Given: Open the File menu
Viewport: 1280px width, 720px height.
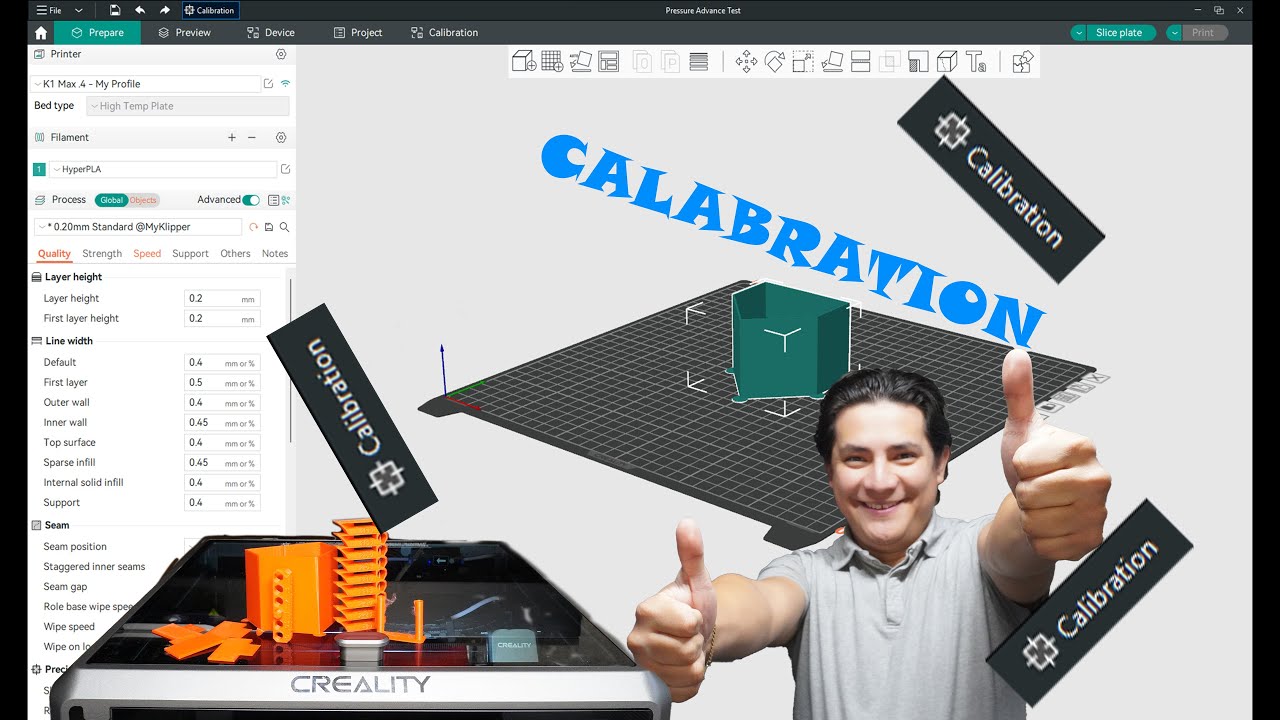Looking at the screenshot, I should click(x=49, y=10).
